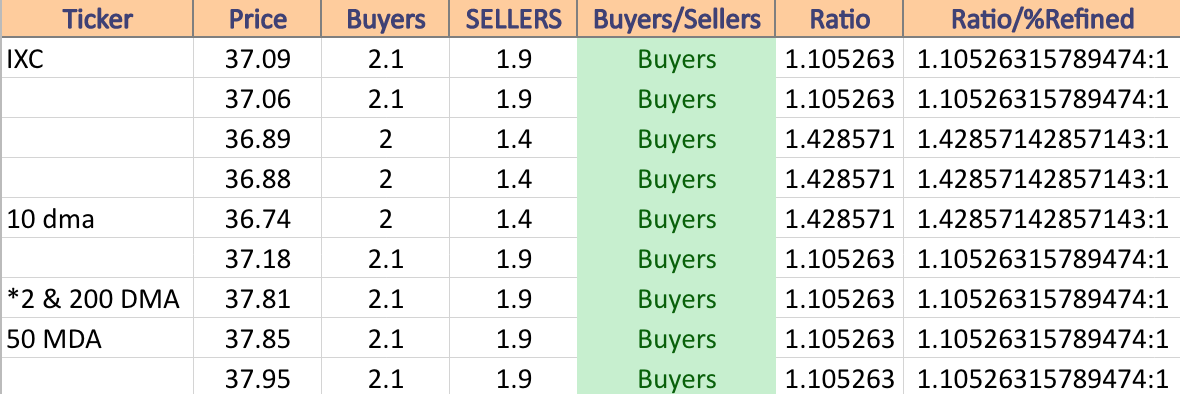The height and width of the screenshot is (394, 1180).
Task: Select the Ratio/%Refined column header
Action: (x=1042, y=18)
